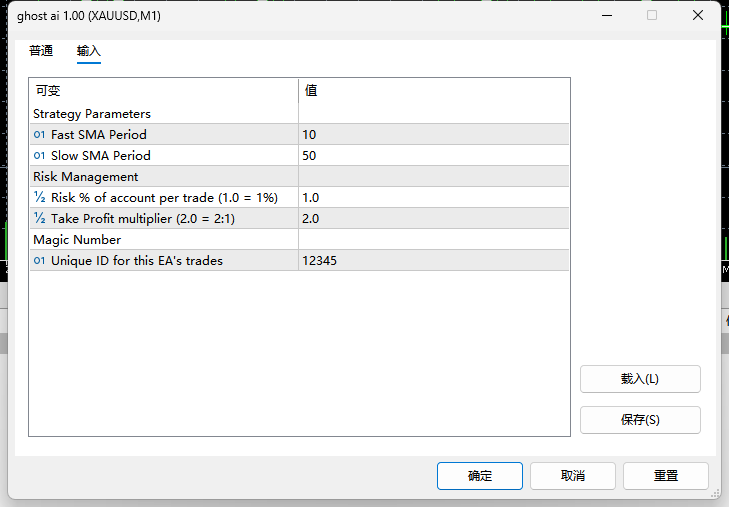Click the 可变 column header

(164, 91)
